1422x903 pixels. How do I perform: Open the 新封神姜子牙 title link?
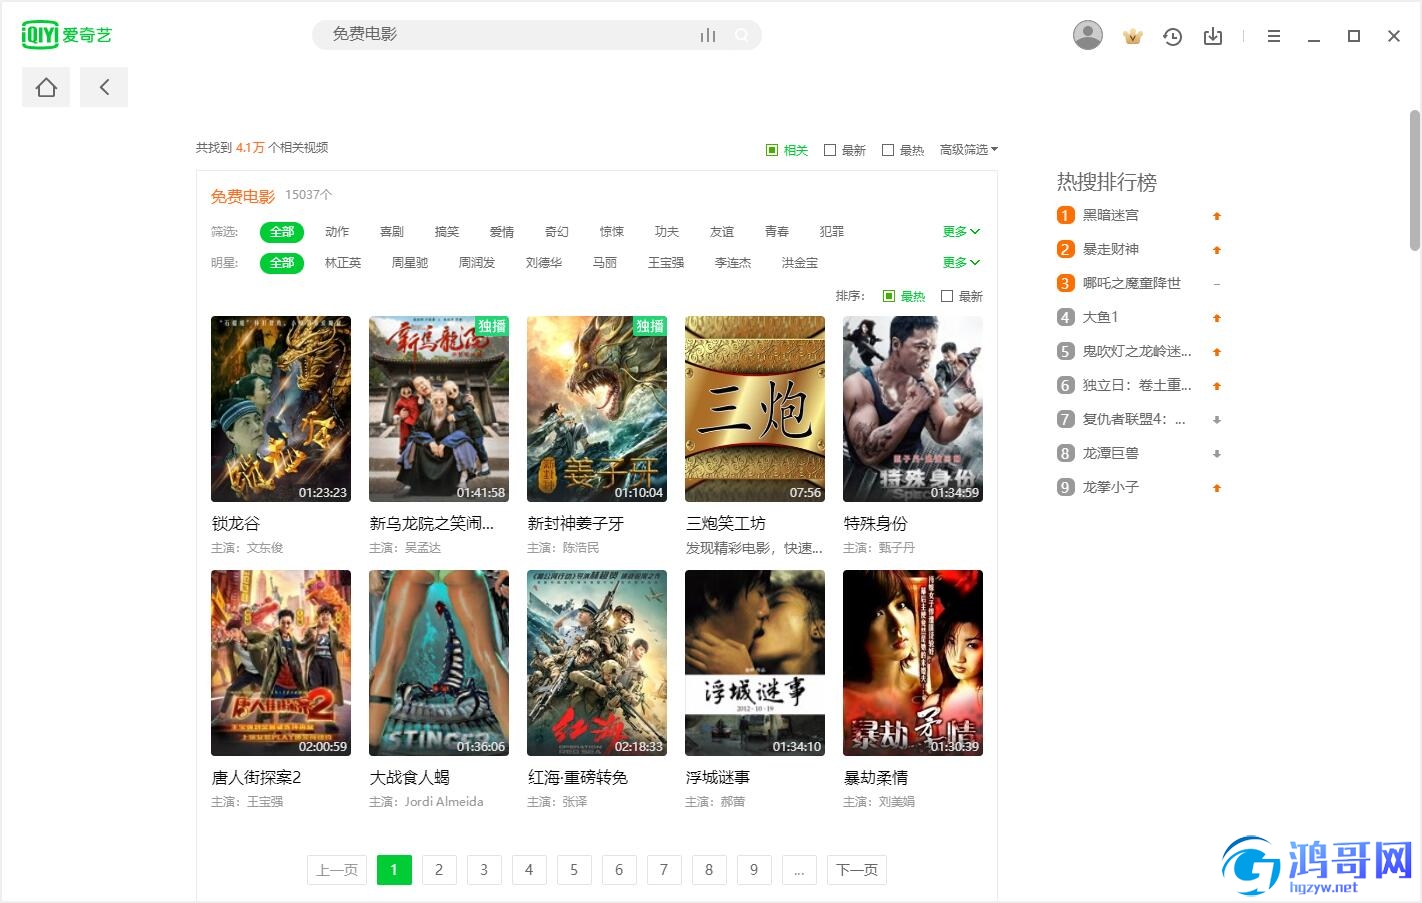pos(575,524)
